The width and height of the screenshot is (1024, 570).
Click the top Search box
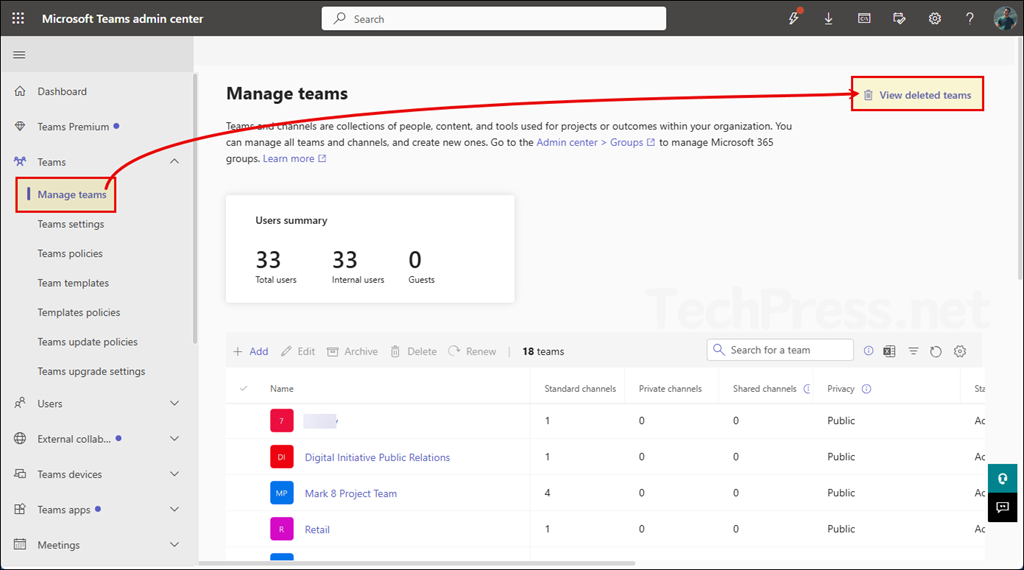494,18
